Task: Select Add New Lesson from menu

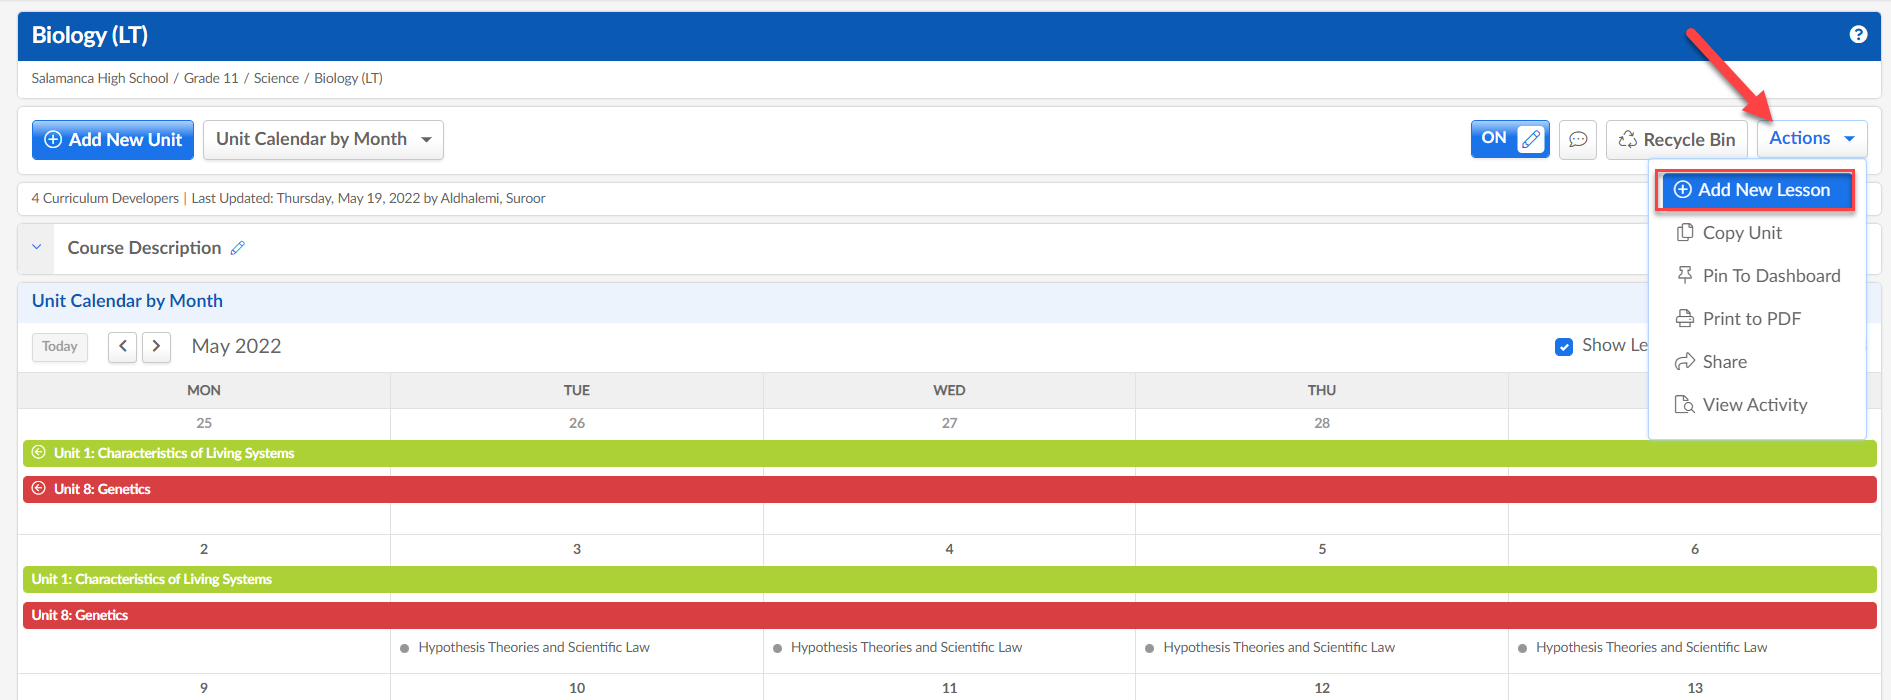Action: 1754,190
